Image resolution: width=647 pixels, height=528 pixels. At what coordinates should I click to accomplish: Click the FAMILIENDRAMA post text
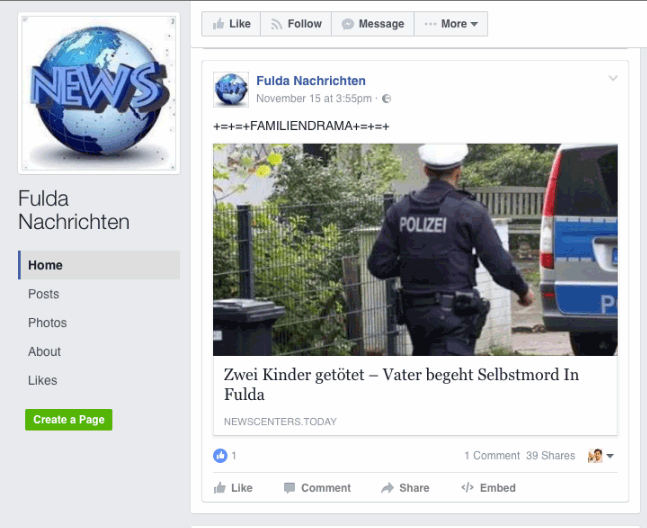(301, 126)
